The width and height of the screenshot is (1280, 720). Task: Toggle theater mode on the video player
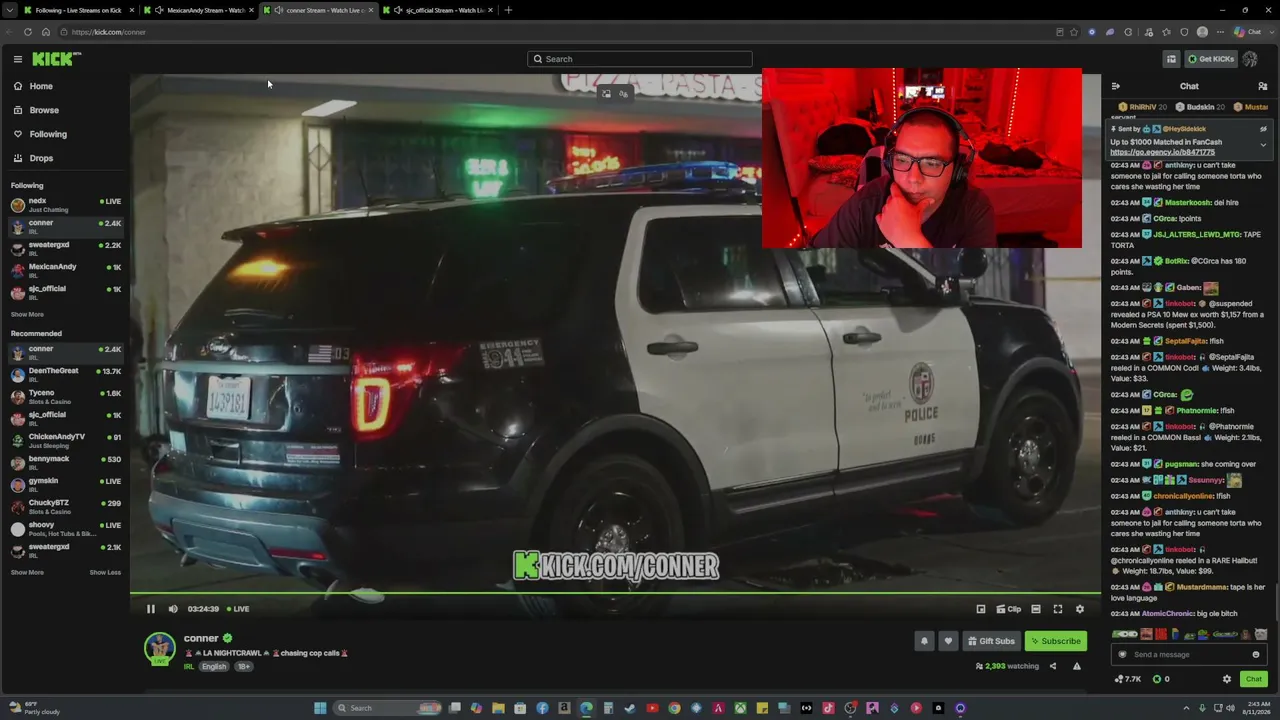click(1036, 609)
